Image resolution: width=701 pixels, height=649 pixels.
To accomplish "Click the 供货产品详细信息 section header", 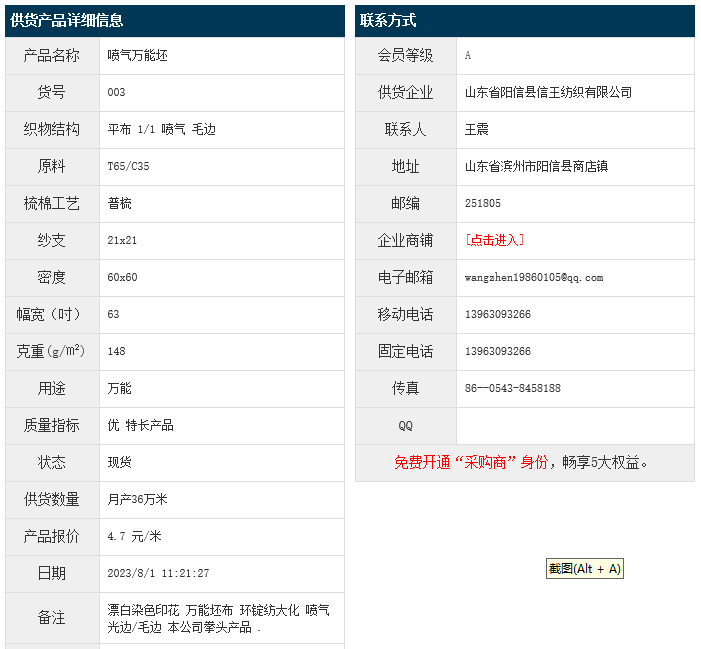I will point(67,20).
